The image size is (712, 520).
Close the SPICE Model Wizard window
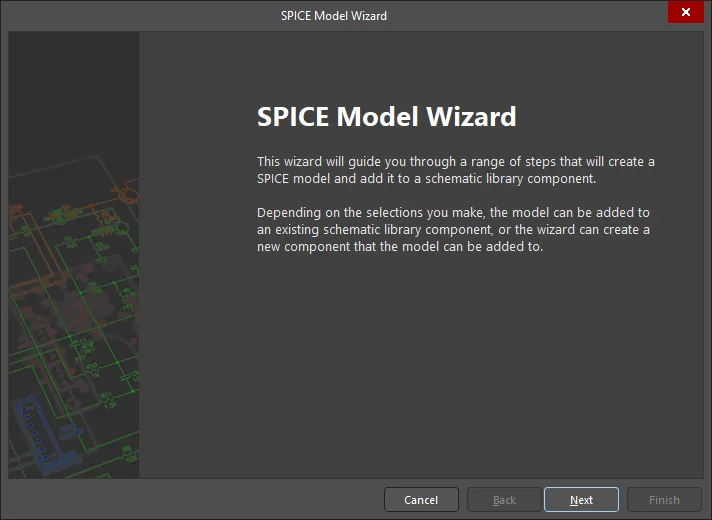686,12
